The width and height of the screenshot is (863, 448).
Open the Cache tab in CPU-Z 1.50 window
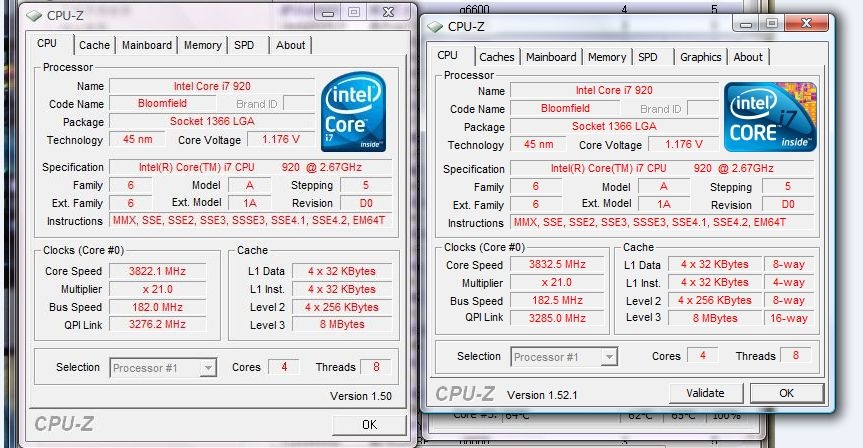[94, 45]
